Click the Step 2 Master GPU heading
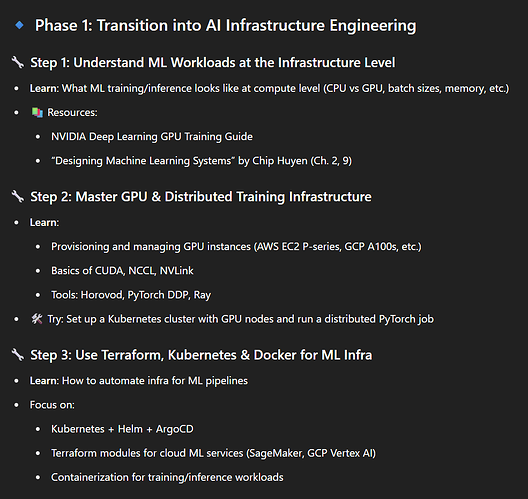The width and height of the screenshot is (528, 499). pos(201,197)
